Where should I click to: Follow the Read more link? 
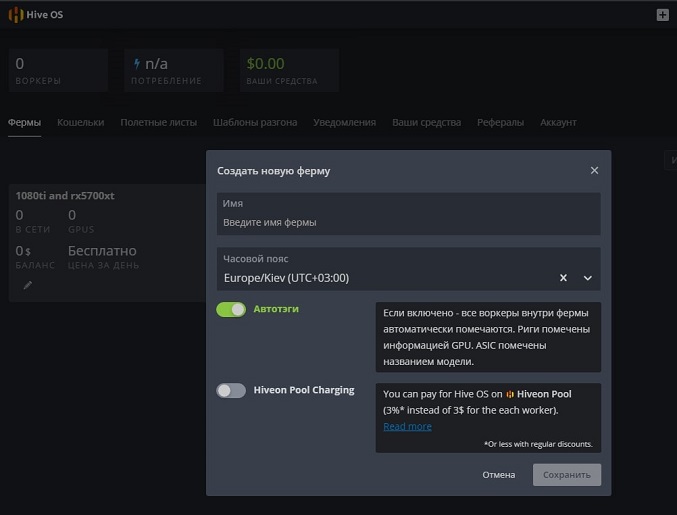pos(407,427)
